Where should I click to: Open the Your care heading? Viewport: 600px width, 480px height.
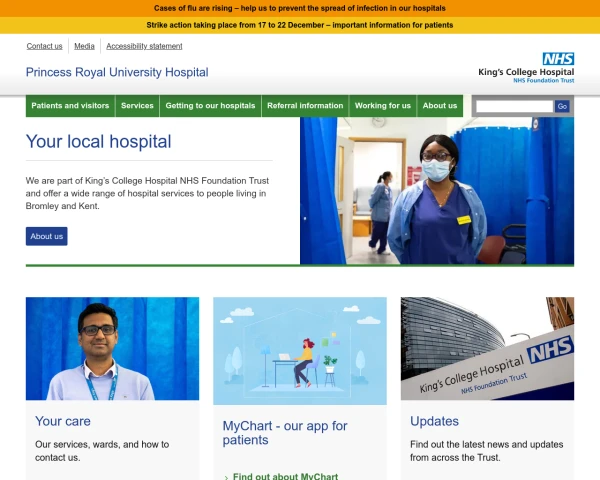[63, 421]
